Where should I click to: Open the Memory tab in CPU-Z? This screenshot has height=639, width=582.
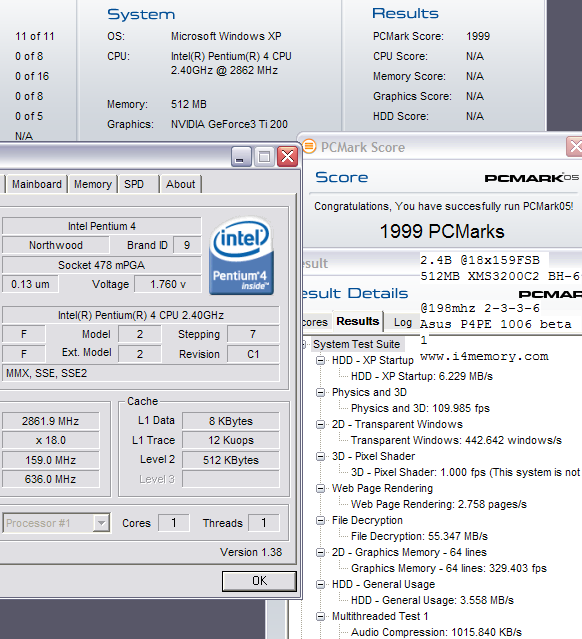(93, 184)
